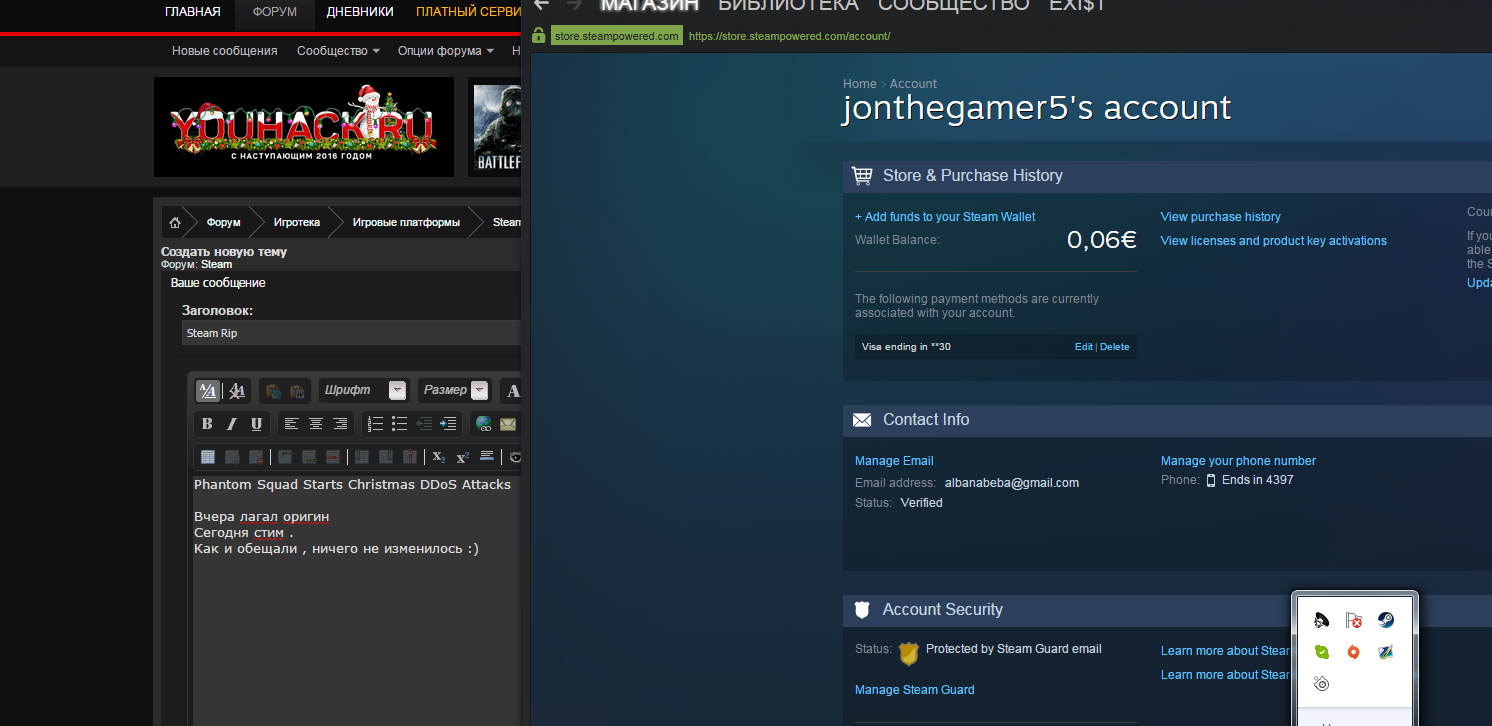1492x726 pixels.
Task: Click Edit for the Visa payment method
Action: coord(1084,347)
